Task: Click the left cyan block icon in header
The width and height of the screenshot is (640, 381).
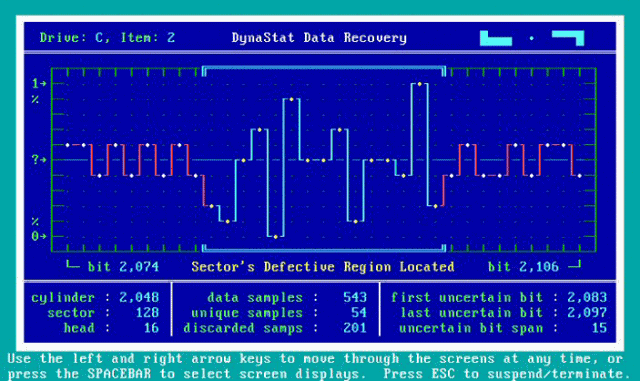Action: pos(496,38)
